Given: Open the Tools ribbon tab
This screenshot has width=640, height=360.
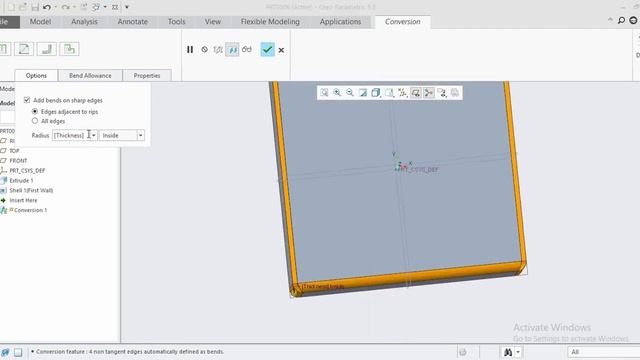Looking at the screenshot, I should 176,22.
